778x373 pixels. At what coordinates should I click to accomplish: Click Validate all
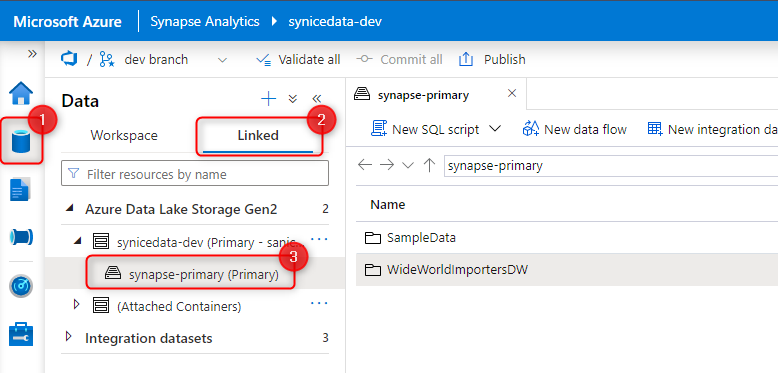pos(298,60)
